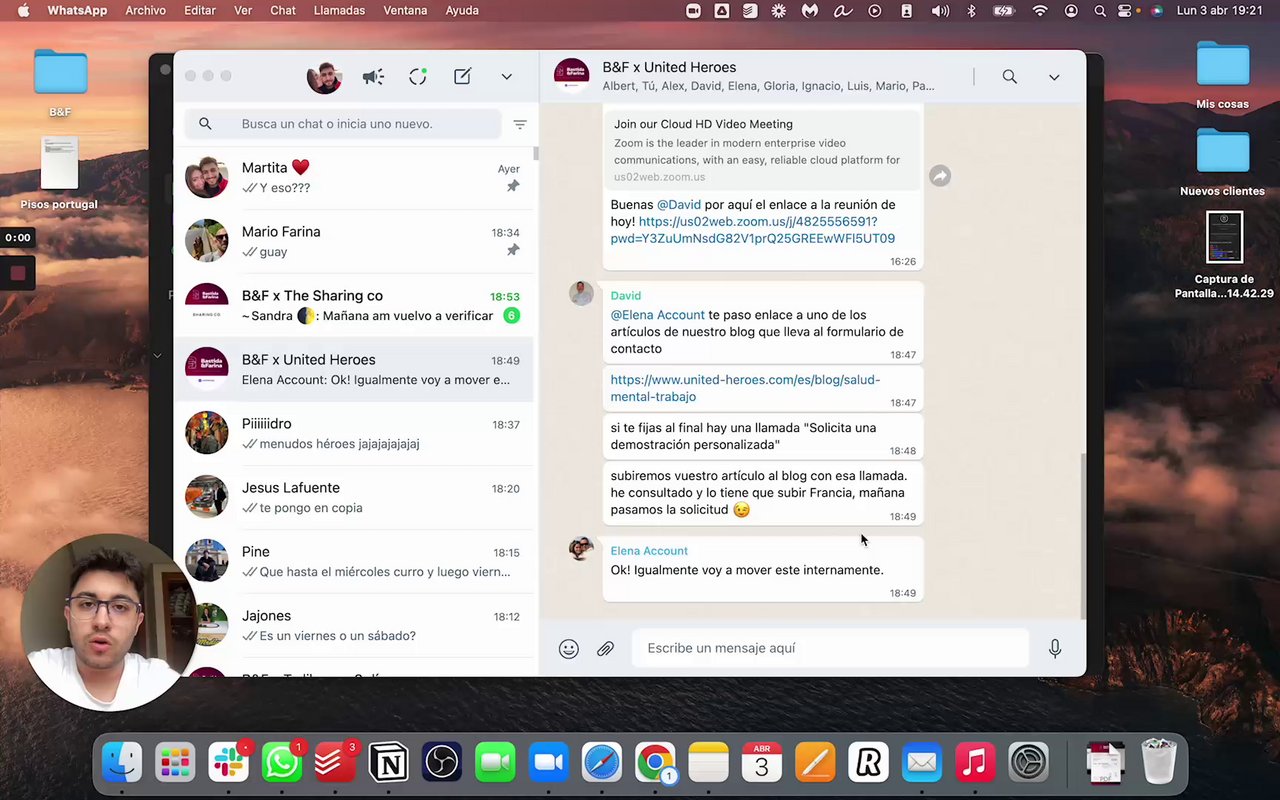Click Elena Account sender name in the message
1280x800 pixels.
pos(649,551)
